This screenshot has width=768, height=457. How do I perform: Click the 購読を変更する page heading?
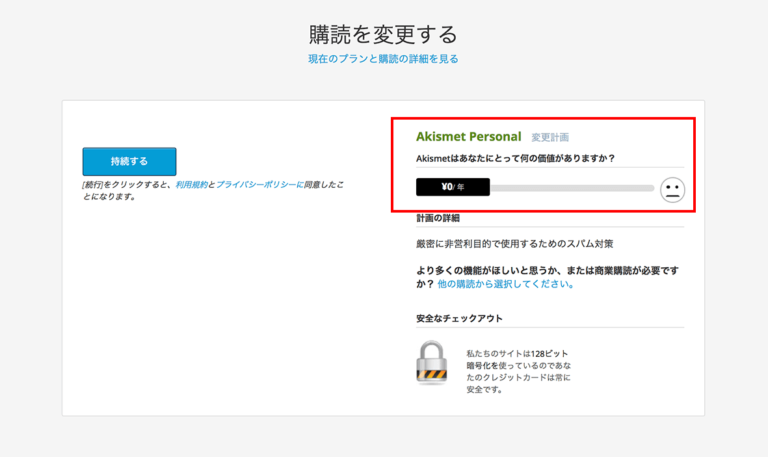[384, 34]
